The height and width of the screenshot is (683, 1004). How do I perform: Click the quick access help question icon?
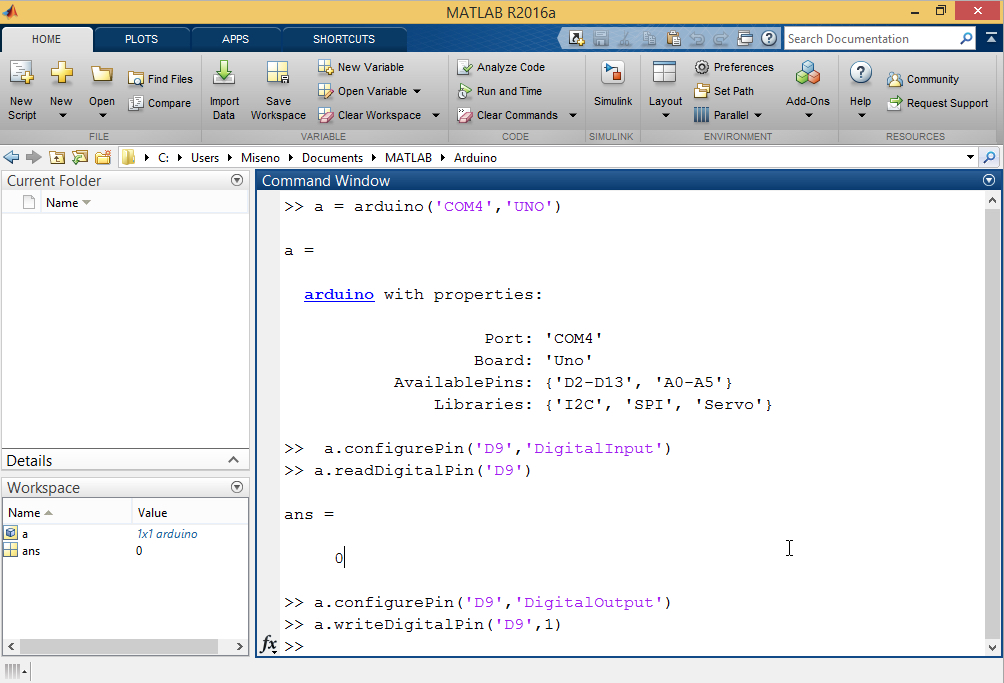[x=769, y=38]
